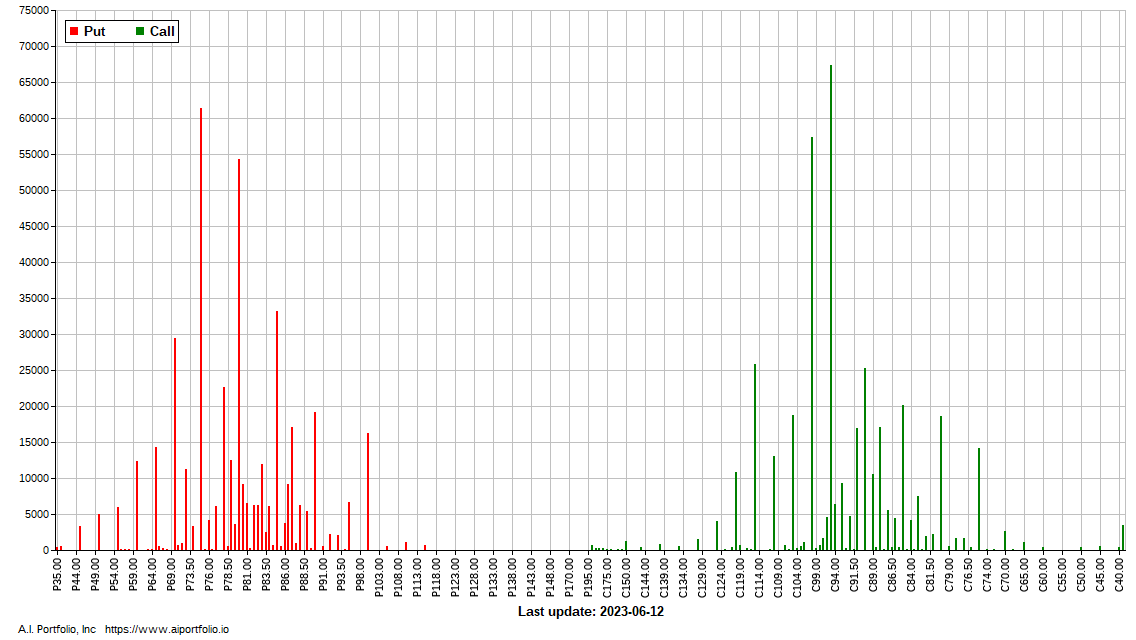Click the 40000 y-axis label
The height and width of the screenshot is (640, 1136).
pyautogui.click(x=34, y=262)
